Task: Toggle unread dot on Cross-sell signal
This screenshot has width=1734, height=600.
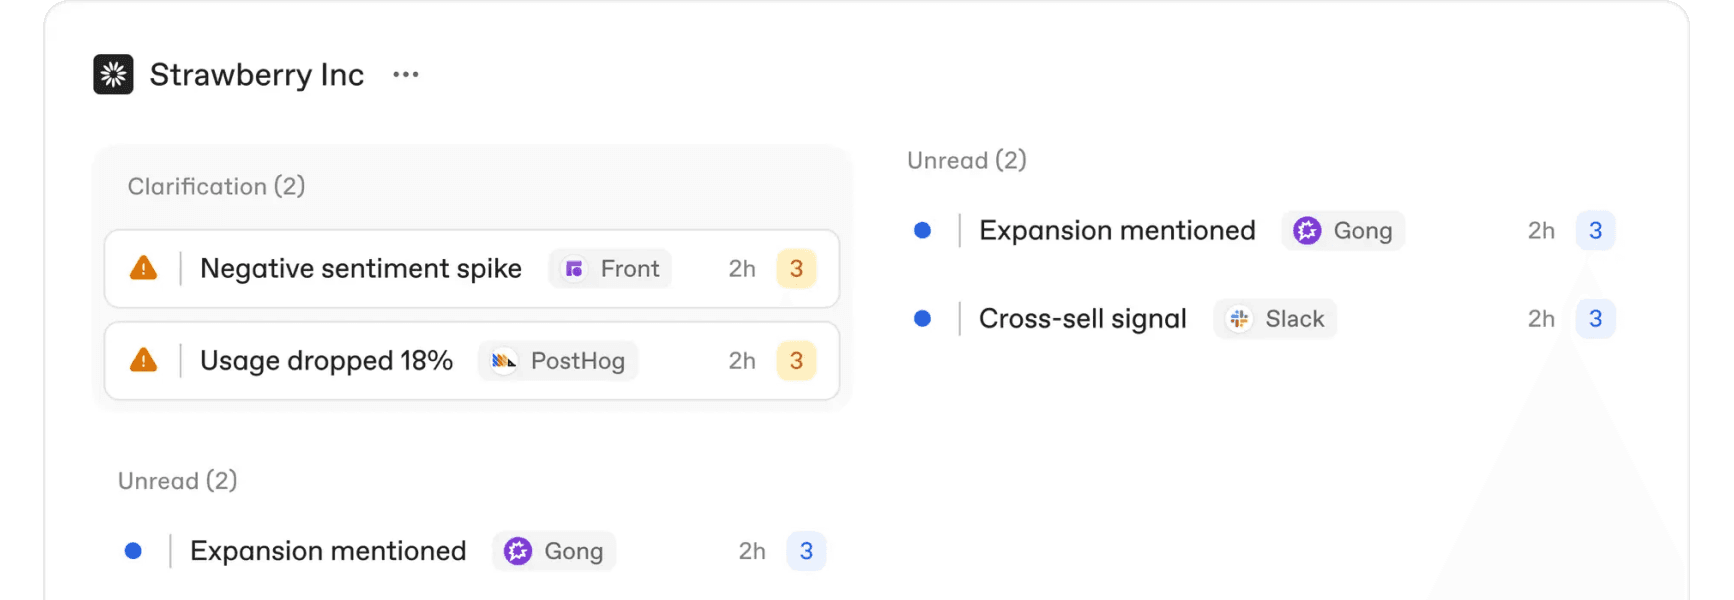Action: (922, 318)
